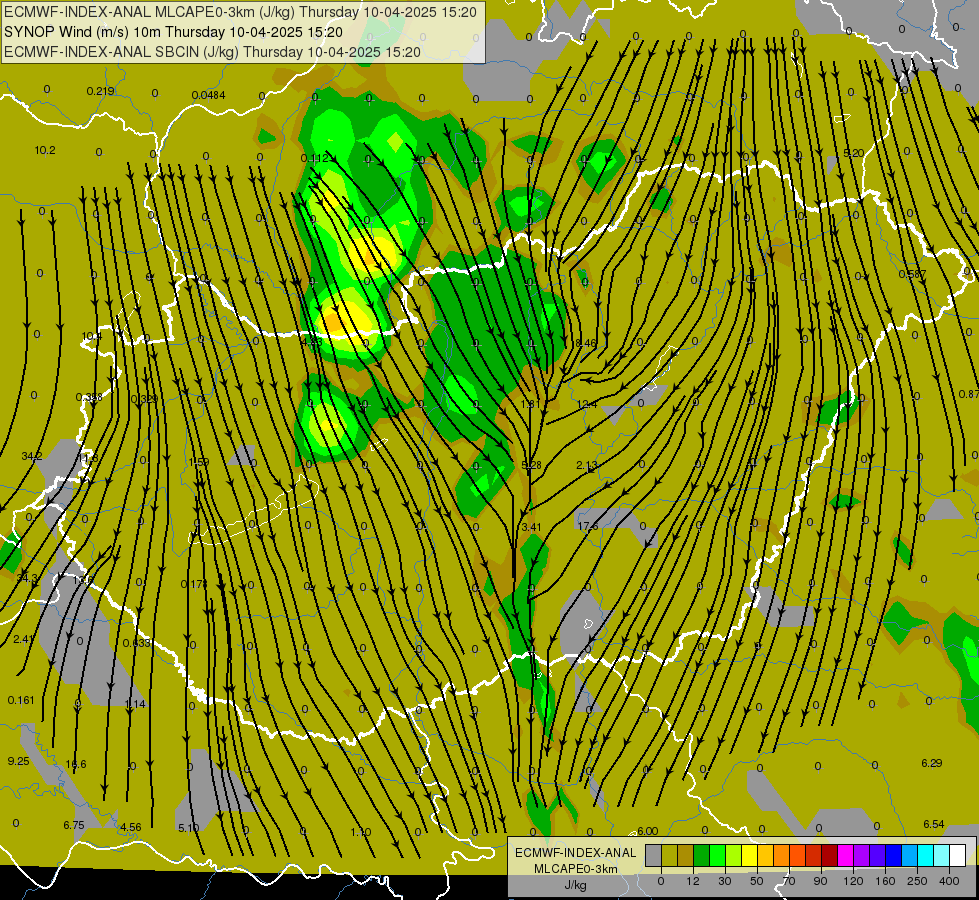Click the map value 10.2
Image resolution: width=979 pixels, height=900 pixels.
point(45,151)
